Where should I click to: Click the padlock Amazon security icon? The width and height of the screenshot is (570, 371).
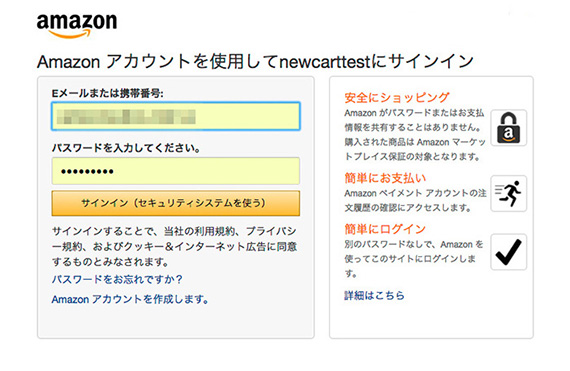click(x=509, y=128)
